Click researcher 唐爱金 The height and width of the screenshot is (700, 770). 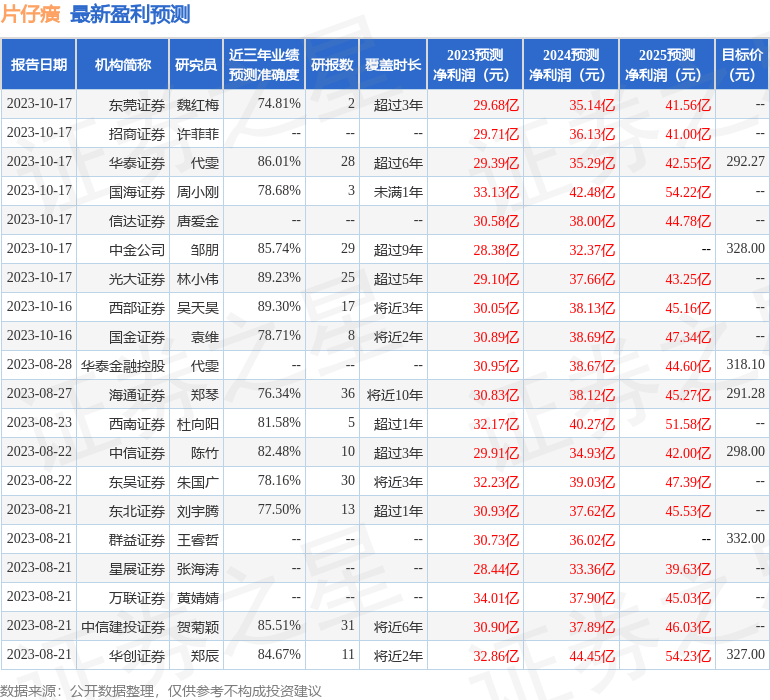(197, 221)
